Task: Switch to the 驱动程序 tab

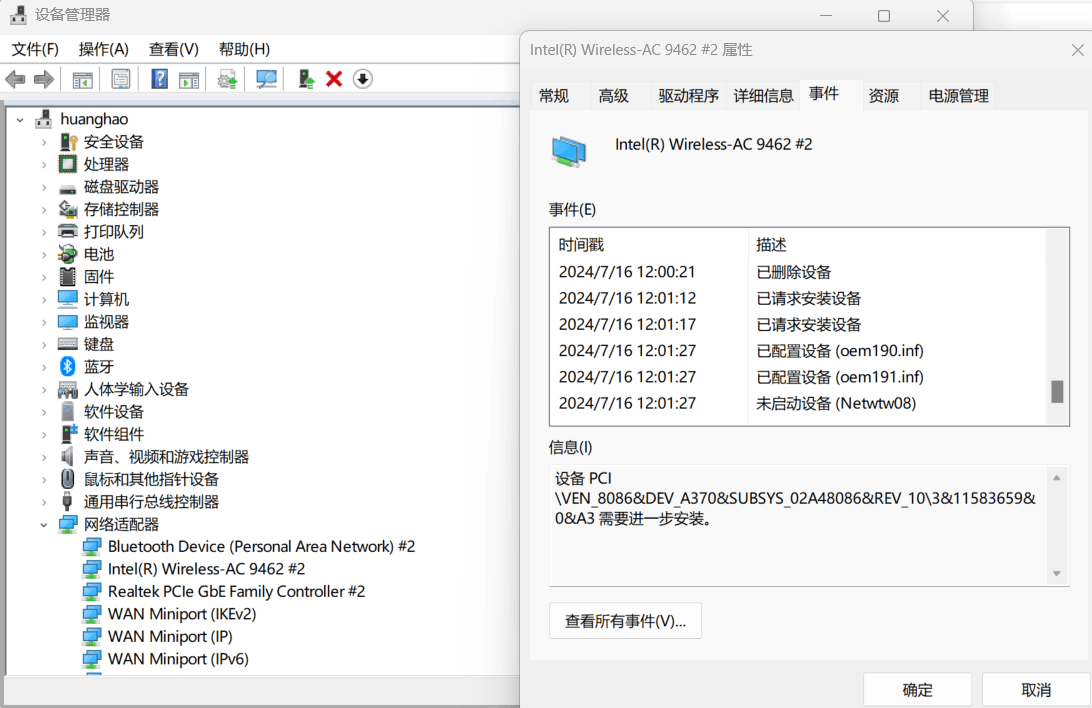Action: 689,96
